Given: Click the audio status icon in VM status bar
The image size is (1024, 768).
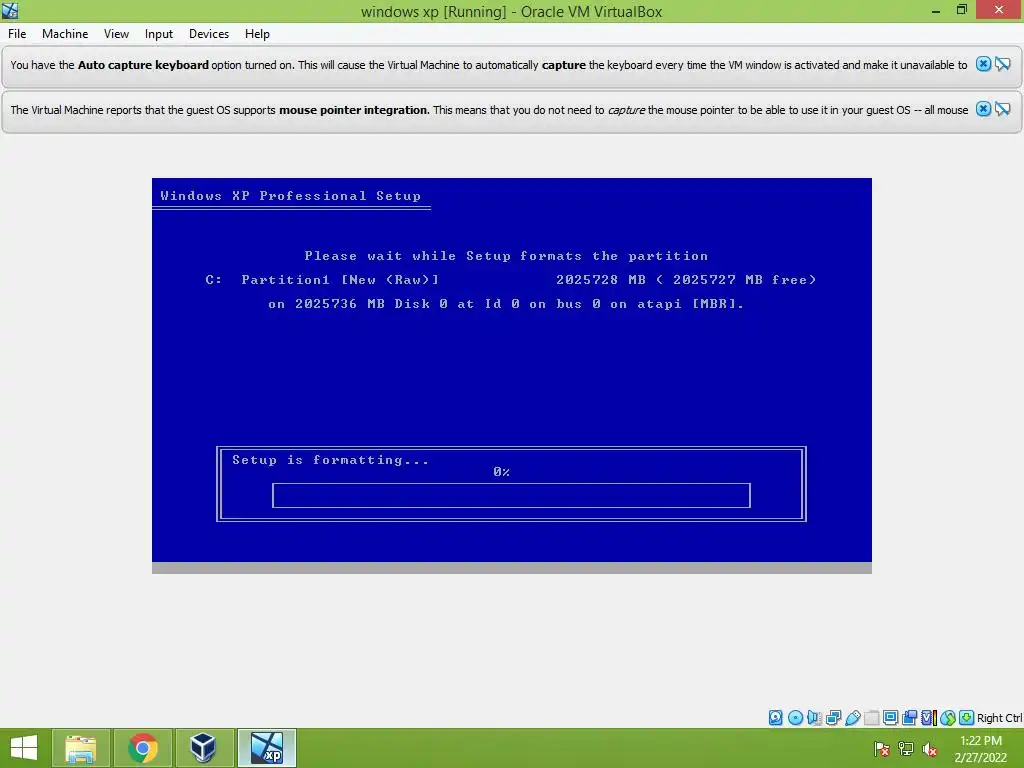Looking at the screenshot, I should pyautogui.click(x=814, y=718).
